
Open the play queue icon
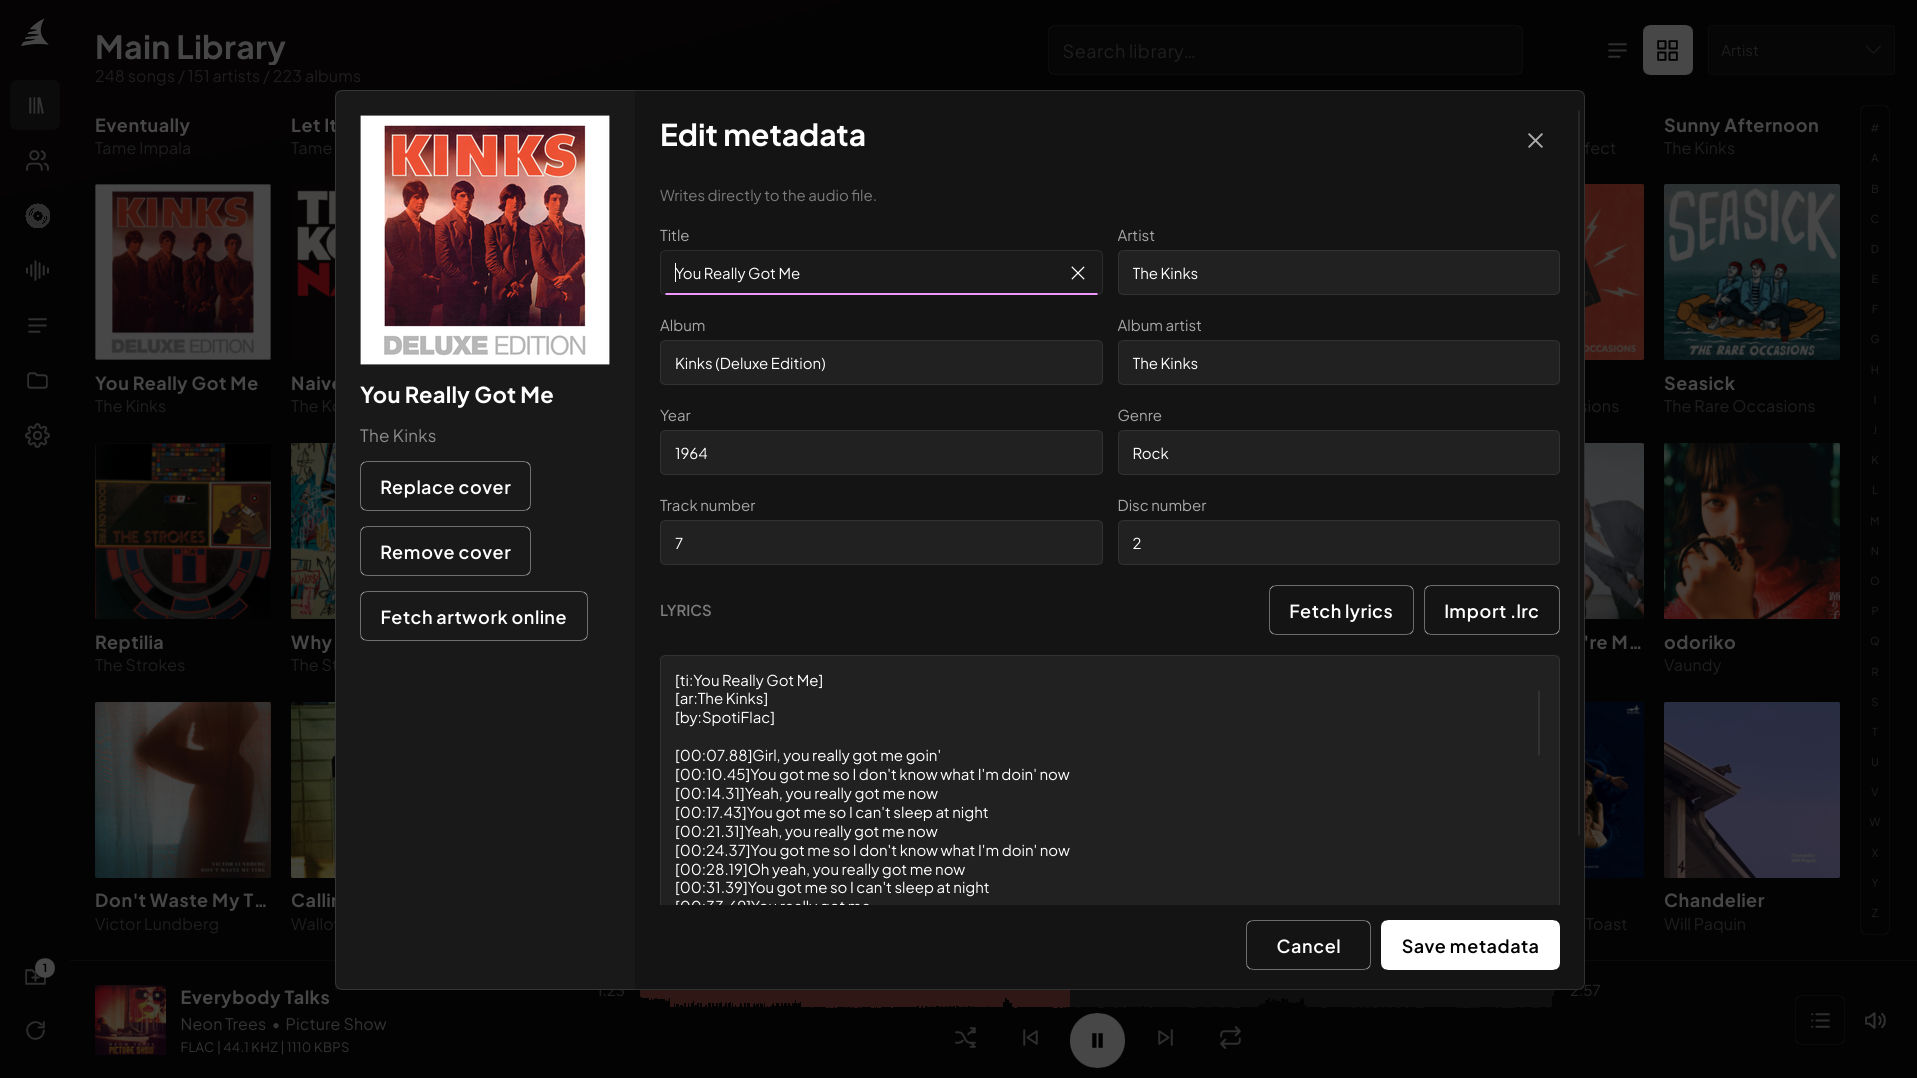click(x=1820, y=1020)
